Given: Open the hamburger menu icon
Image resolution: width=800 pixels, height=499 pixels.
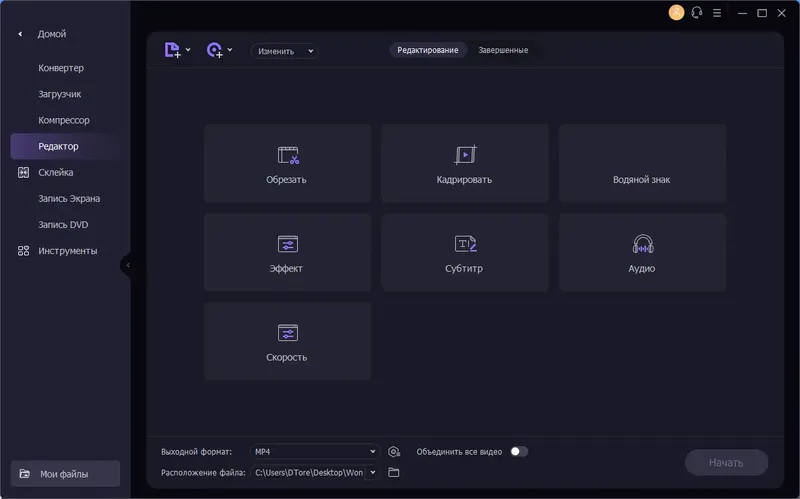Looking at the screenshot, I should (717, 13).
